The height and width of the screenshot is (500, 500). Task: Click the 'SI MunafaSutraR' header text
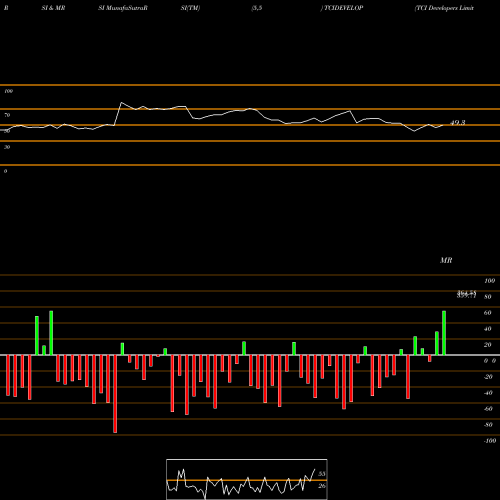coord(123,8)
